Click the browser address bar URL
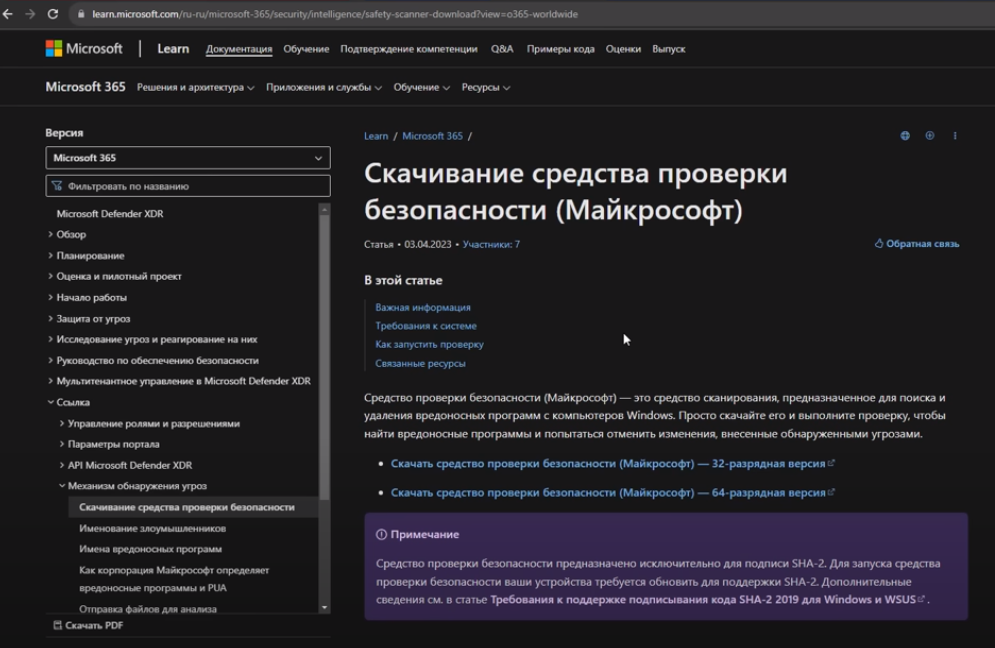 [334, 14]
